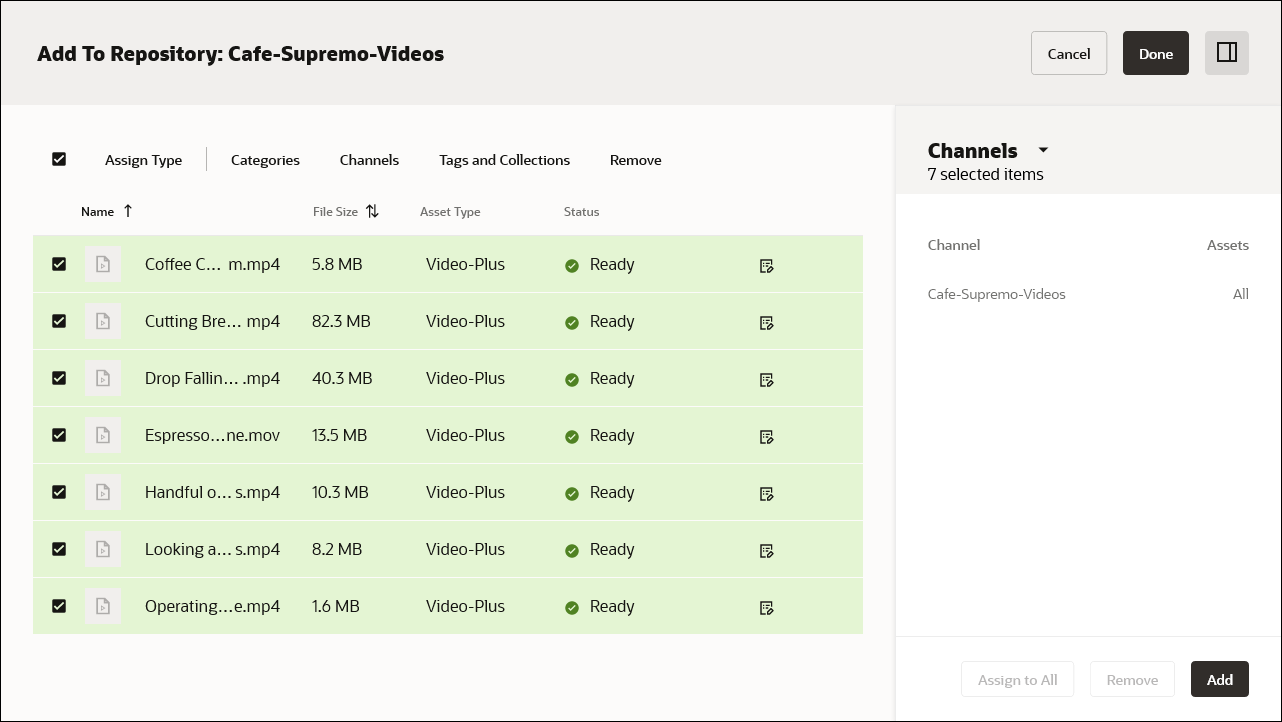Open the Channels panel dropdown
Image resolution: width=1282 pixels, height=722 pixels.
tap(1043, 150)
